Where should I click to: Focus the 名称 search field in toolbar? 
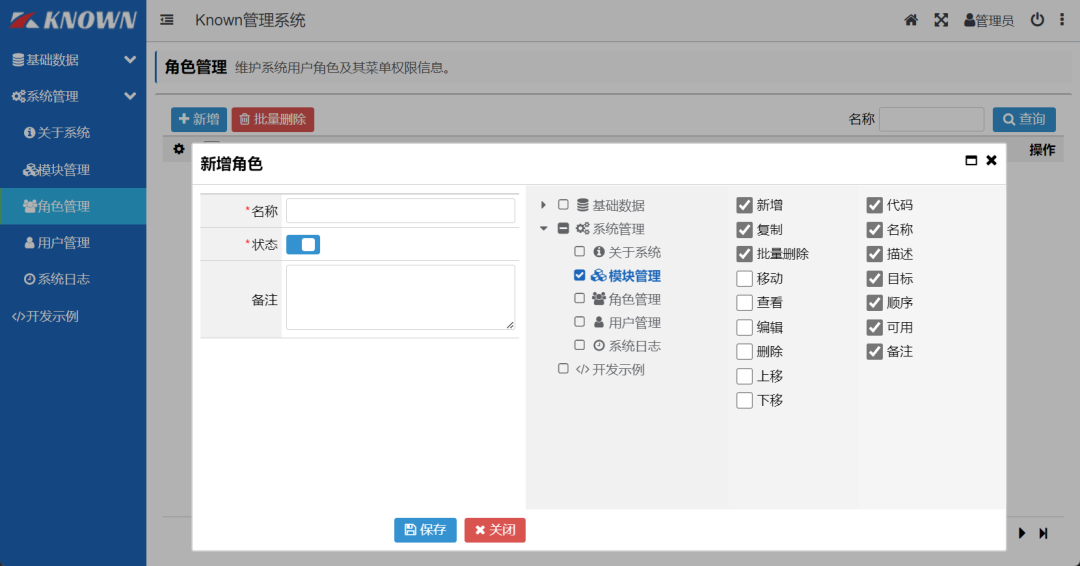click(x=931, y=119)
